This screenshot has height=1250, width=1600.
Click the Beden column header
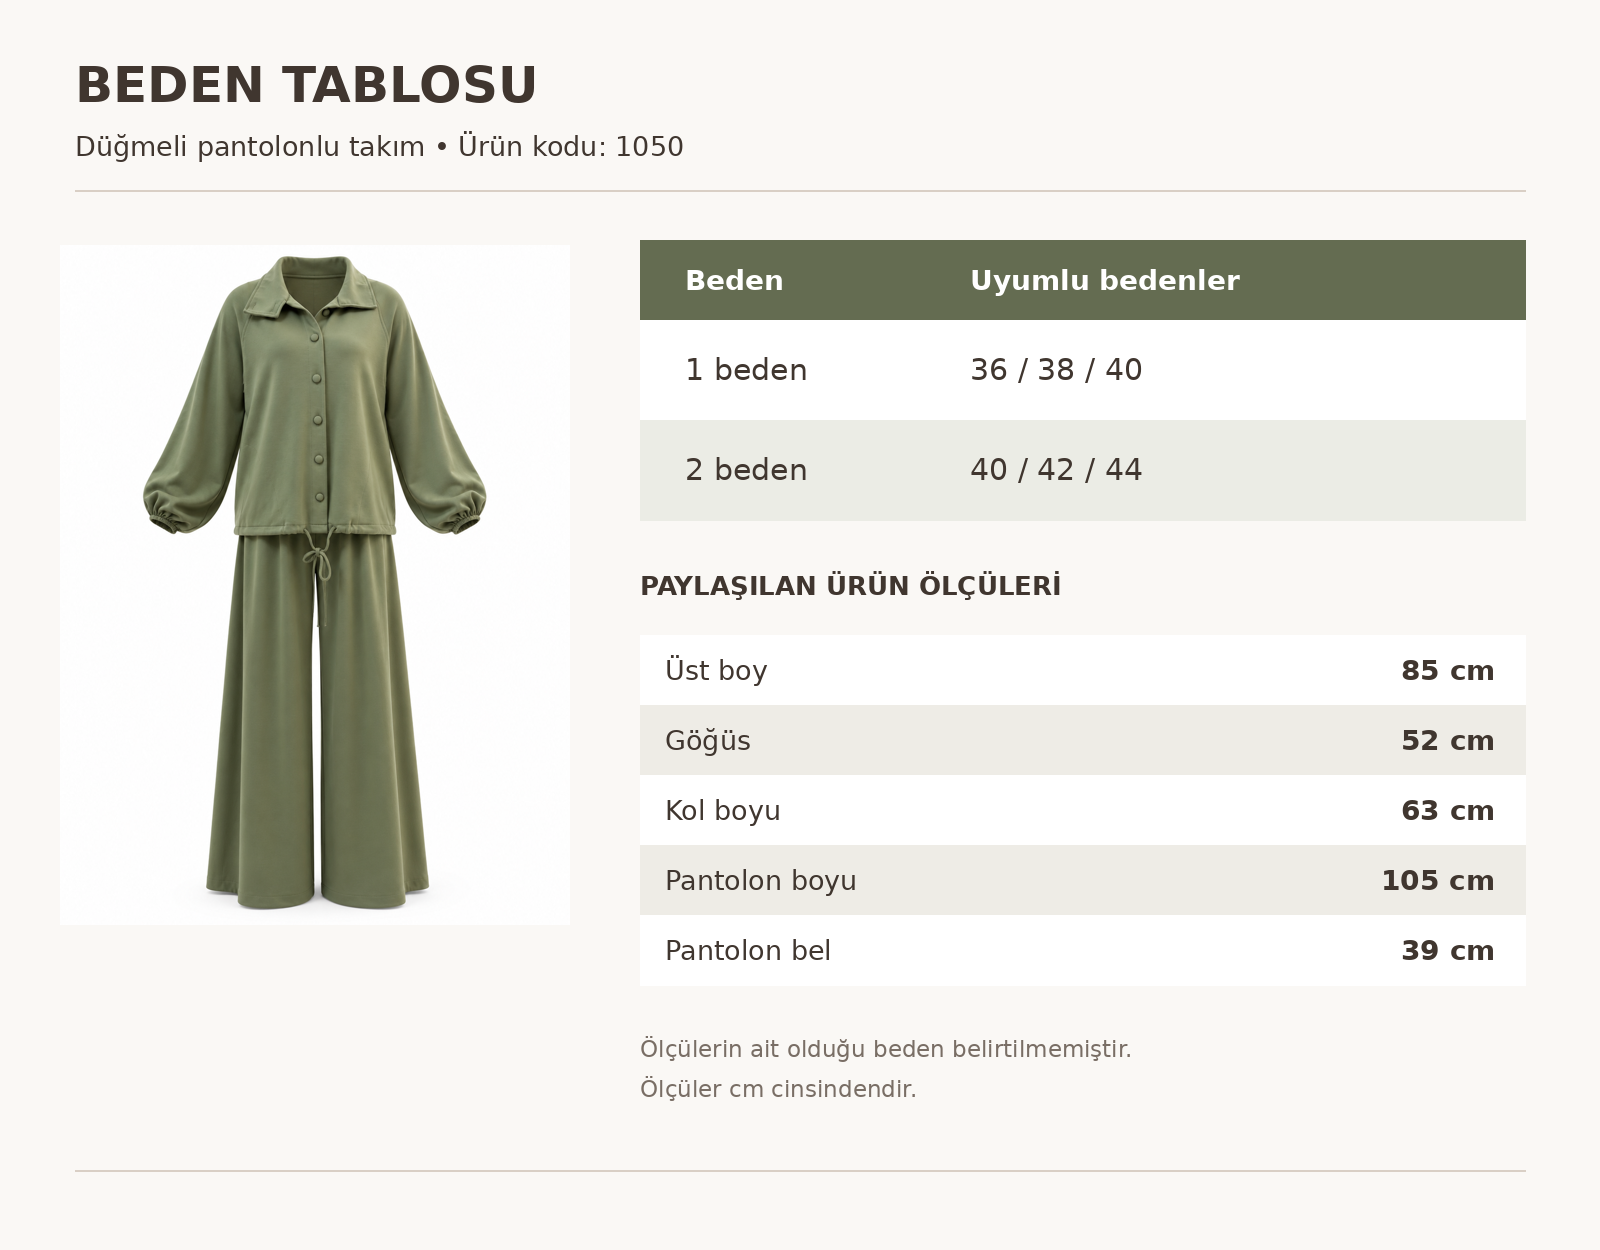click(734, 281)
